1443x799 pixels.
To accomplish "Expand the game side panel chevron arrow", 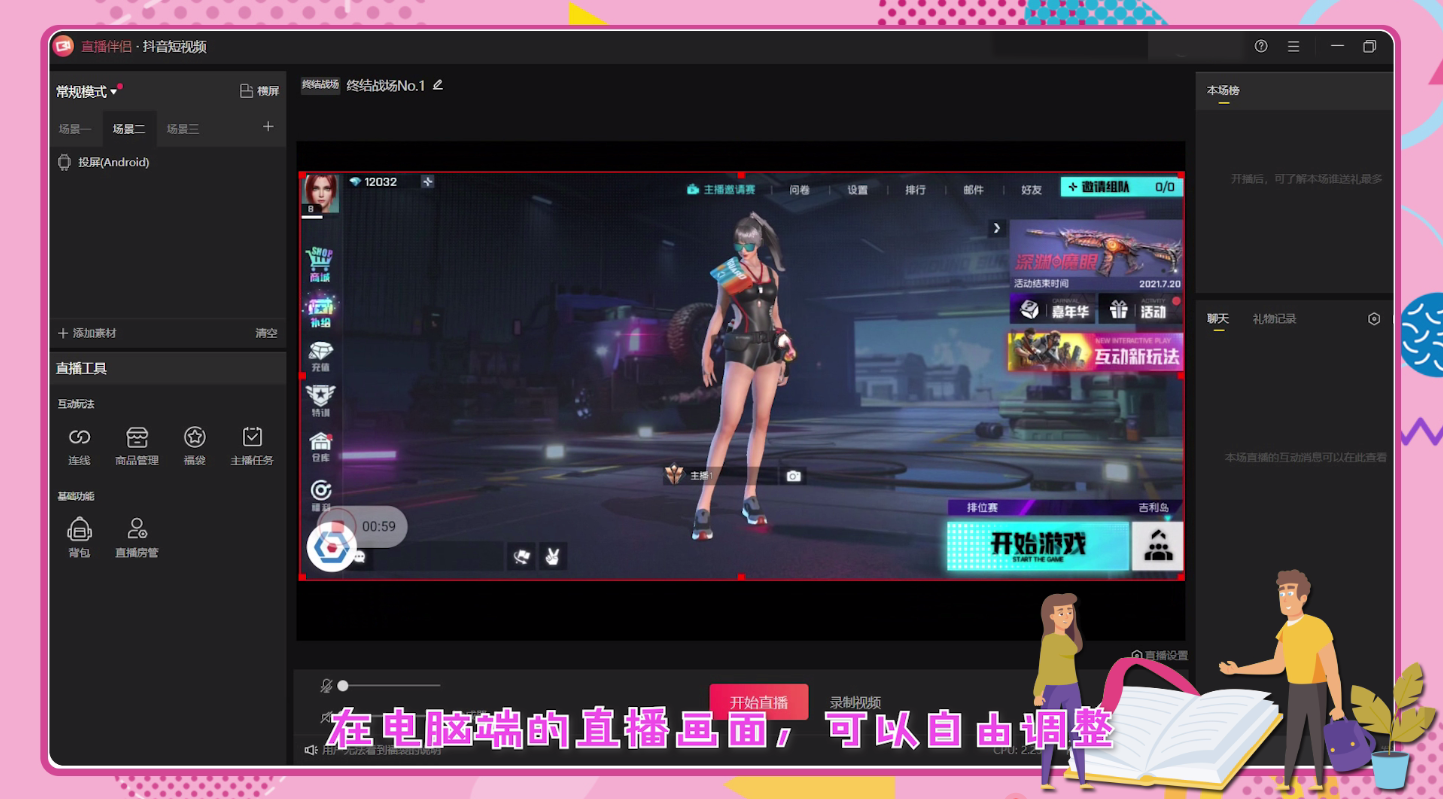I will 996,228.
